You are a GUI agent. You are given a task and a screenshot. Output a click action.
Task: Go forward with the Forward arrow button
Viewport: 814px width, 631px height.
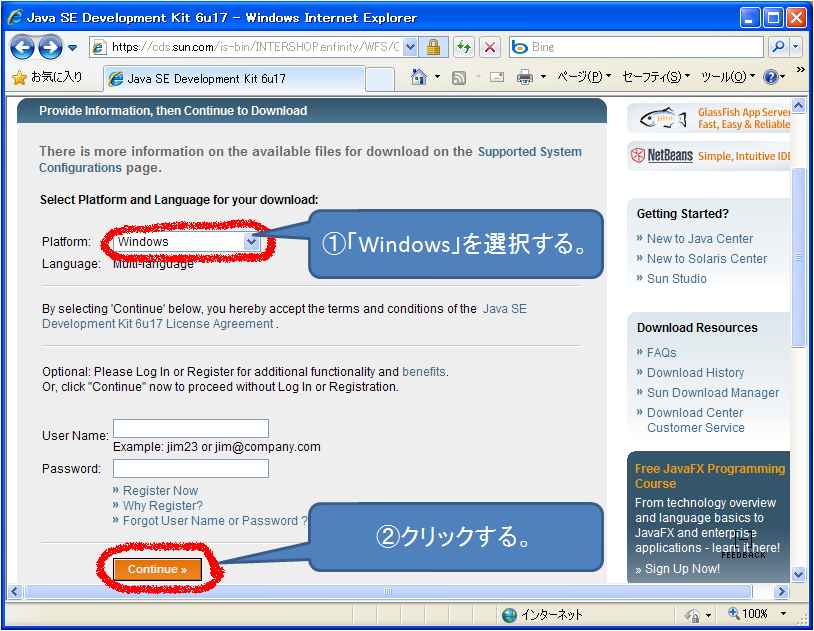(50, 48)
